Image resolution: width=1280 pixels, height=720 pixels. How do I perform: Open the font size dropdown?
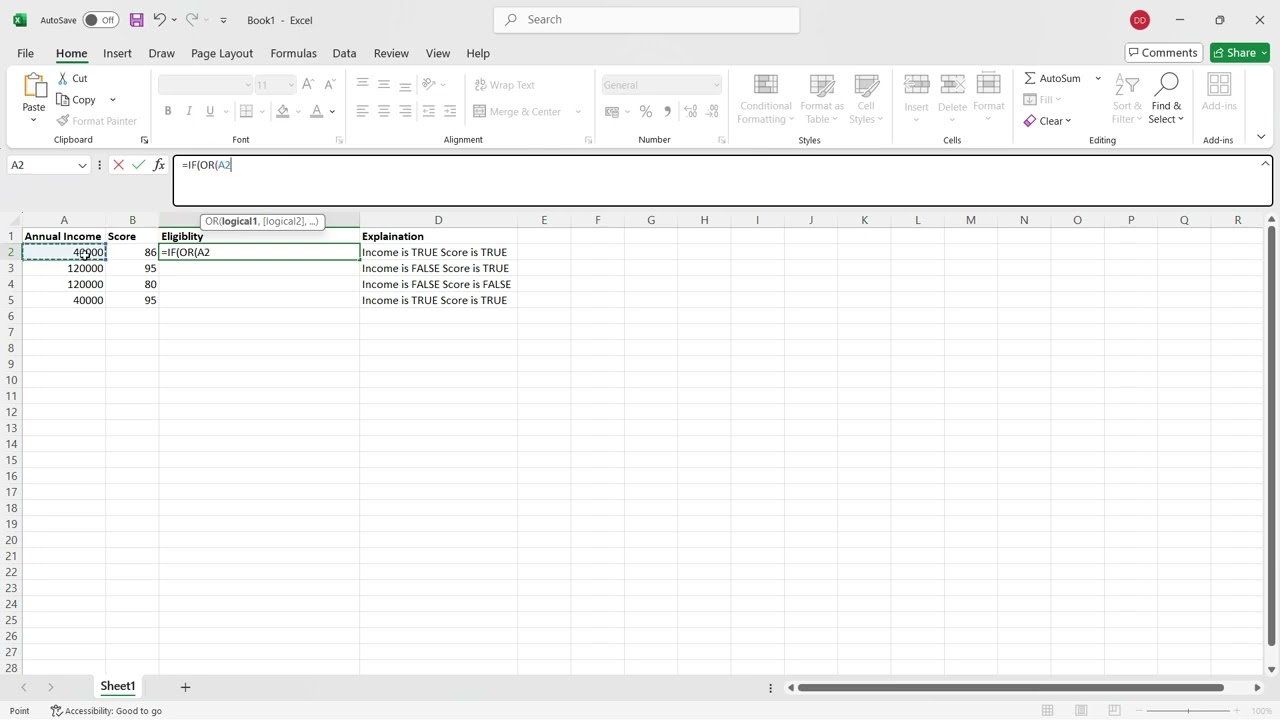(291, 85)
